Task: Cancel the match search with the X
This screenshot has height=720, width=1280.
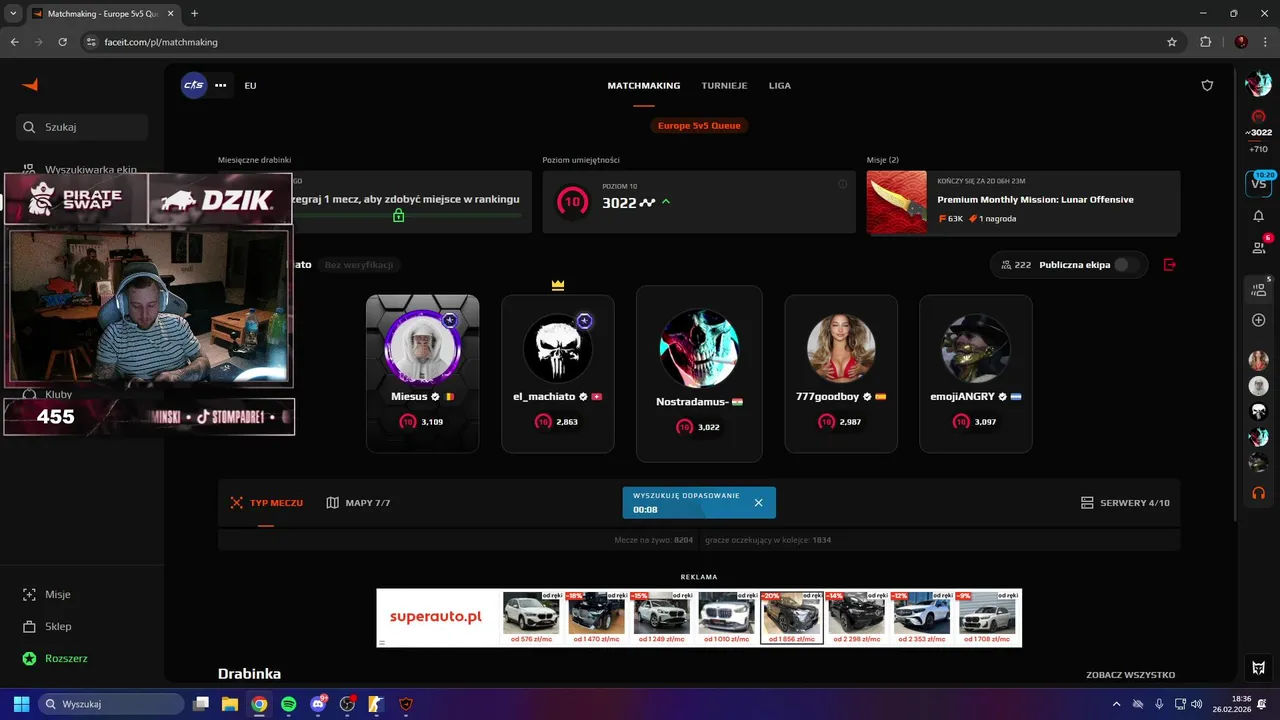Action: (758, 503)
